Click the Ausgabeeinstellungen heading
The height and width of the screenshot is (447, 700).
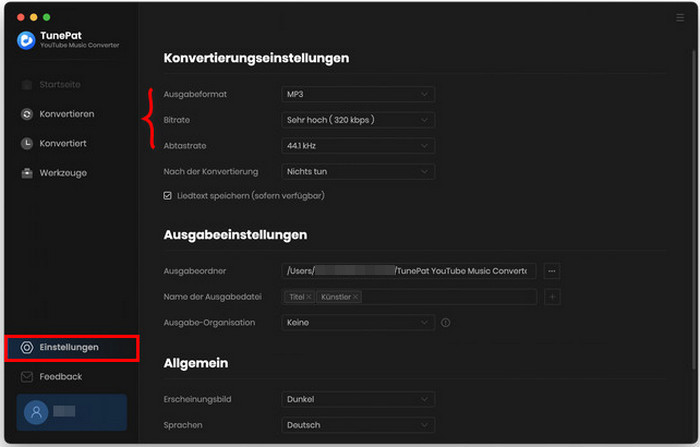coord(235,235)
